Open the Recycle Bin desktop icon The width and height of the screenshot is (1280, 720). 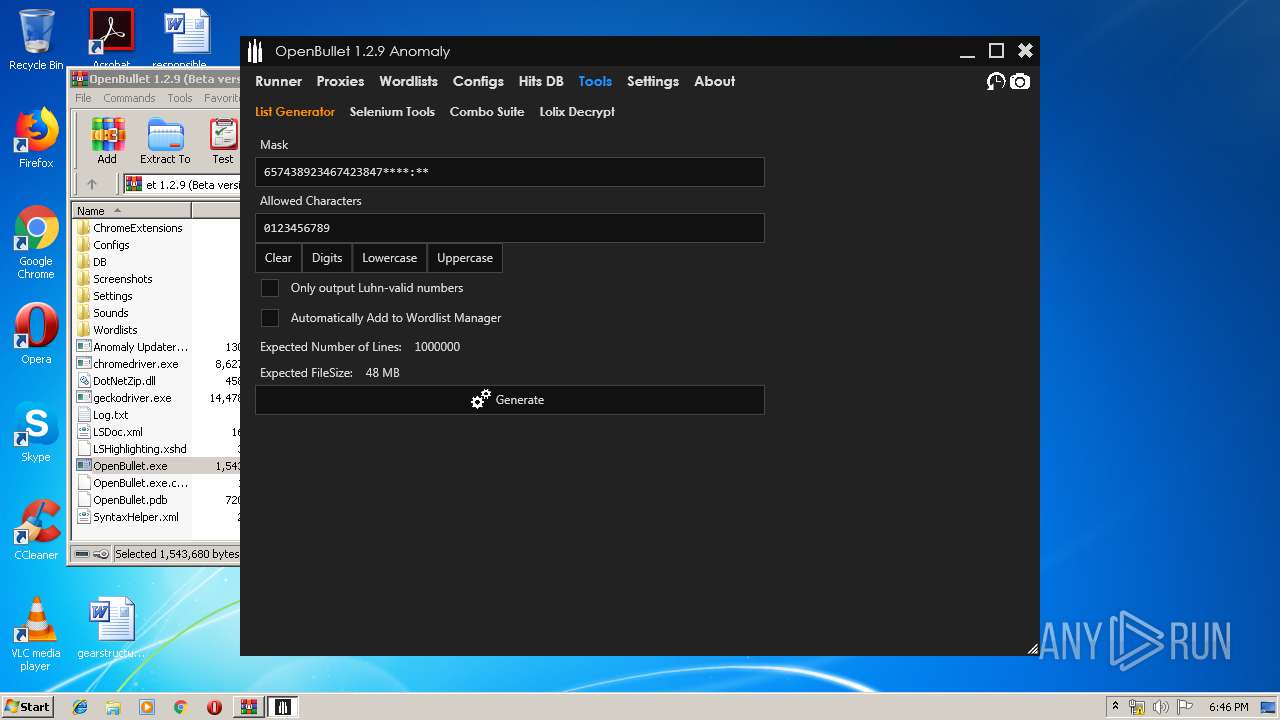tap(36, 40)
